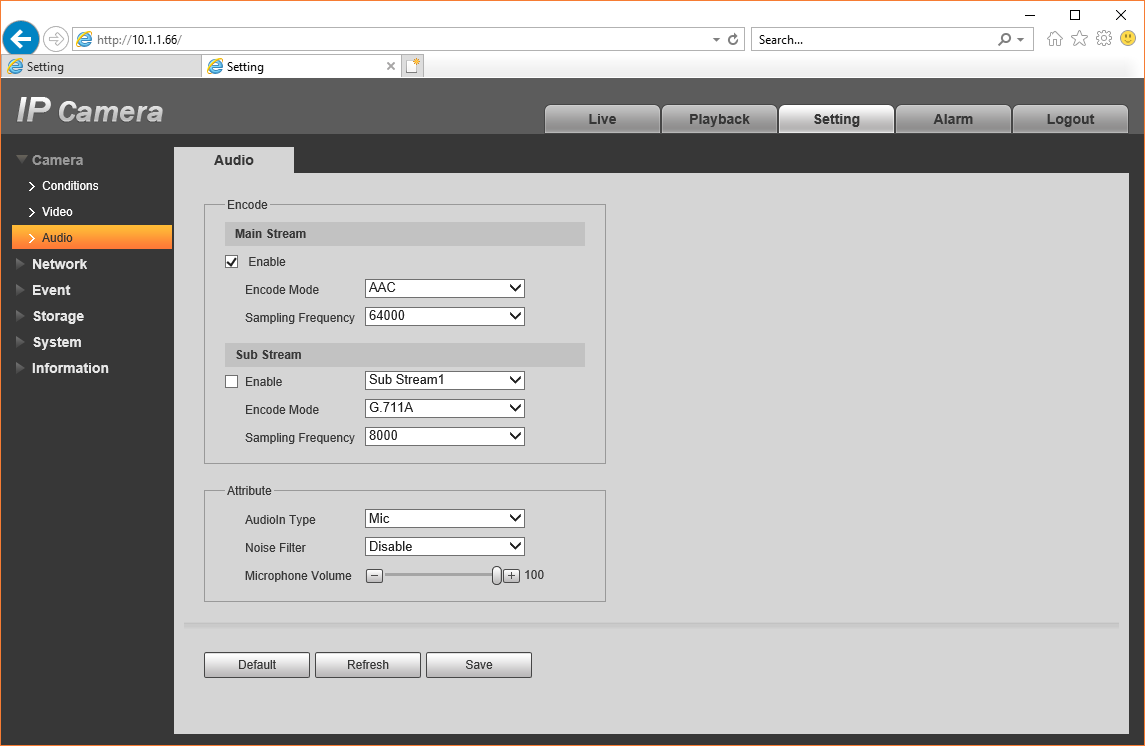Expand the Network section in sidebar
The image size is (1145, 746).
(x=59, y=264)
